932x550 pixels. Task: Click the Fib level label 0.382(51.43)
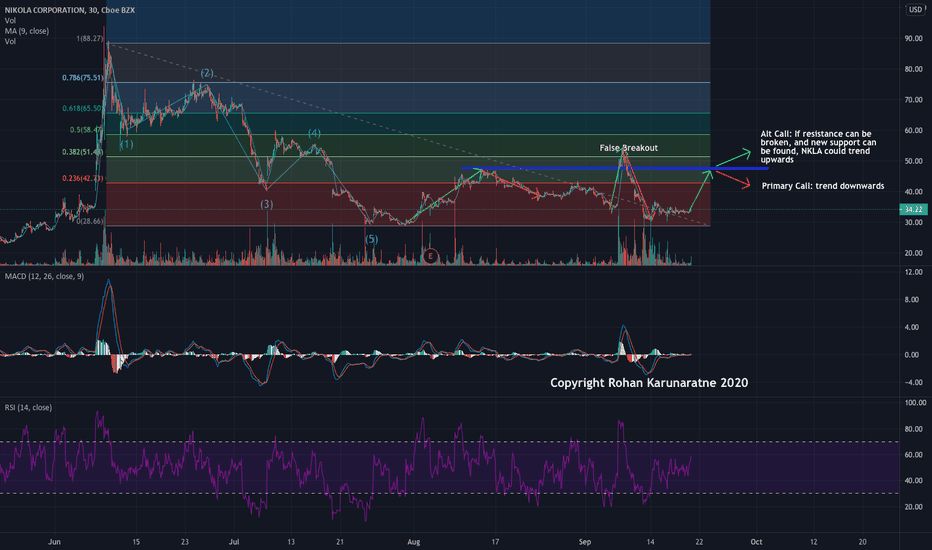(x=83, y=152)
